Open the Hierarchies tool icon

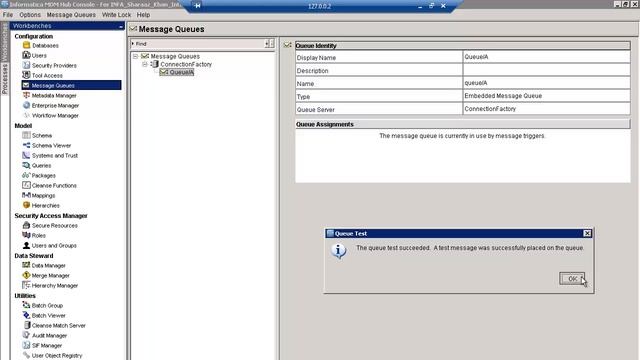click(x=27, y=205)
